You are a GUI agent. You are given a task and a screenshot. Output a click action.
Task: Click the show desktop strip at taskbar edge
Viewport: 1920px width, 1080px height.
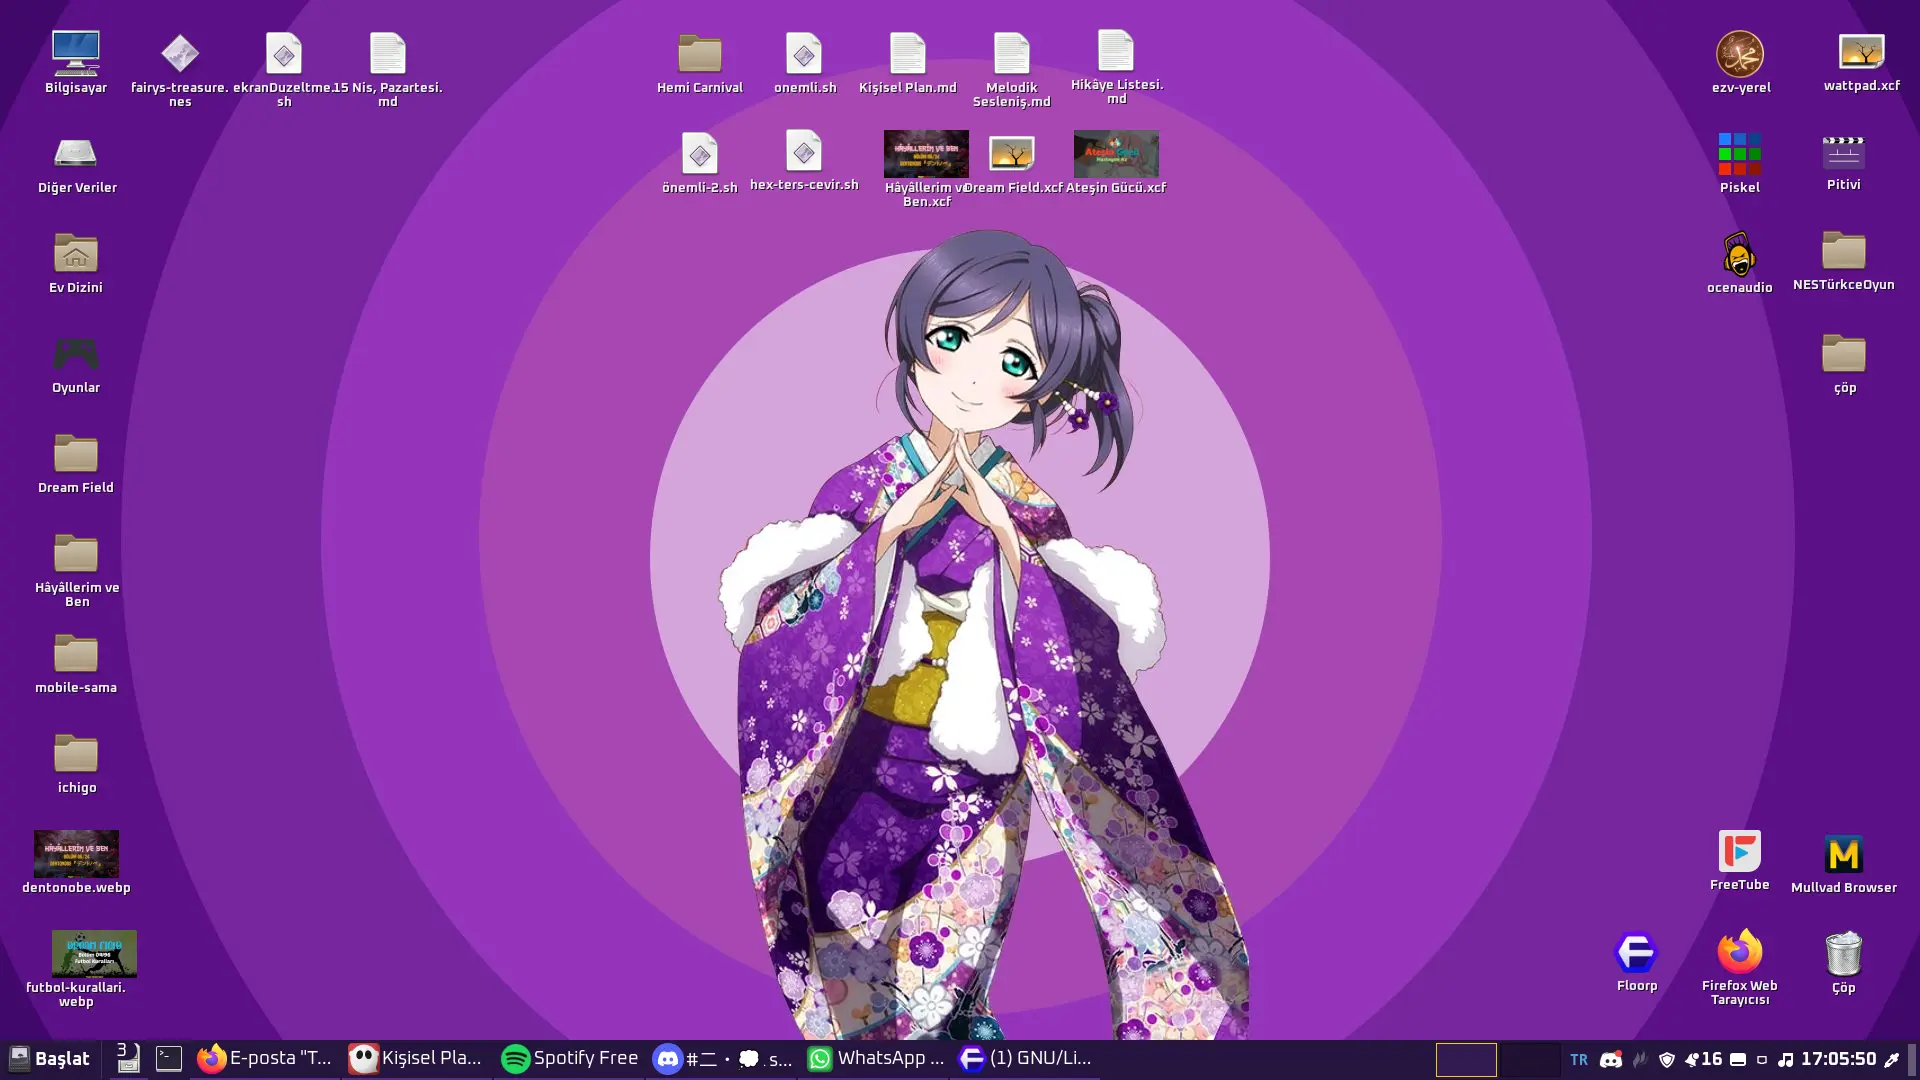[x=1912, y=1059]
